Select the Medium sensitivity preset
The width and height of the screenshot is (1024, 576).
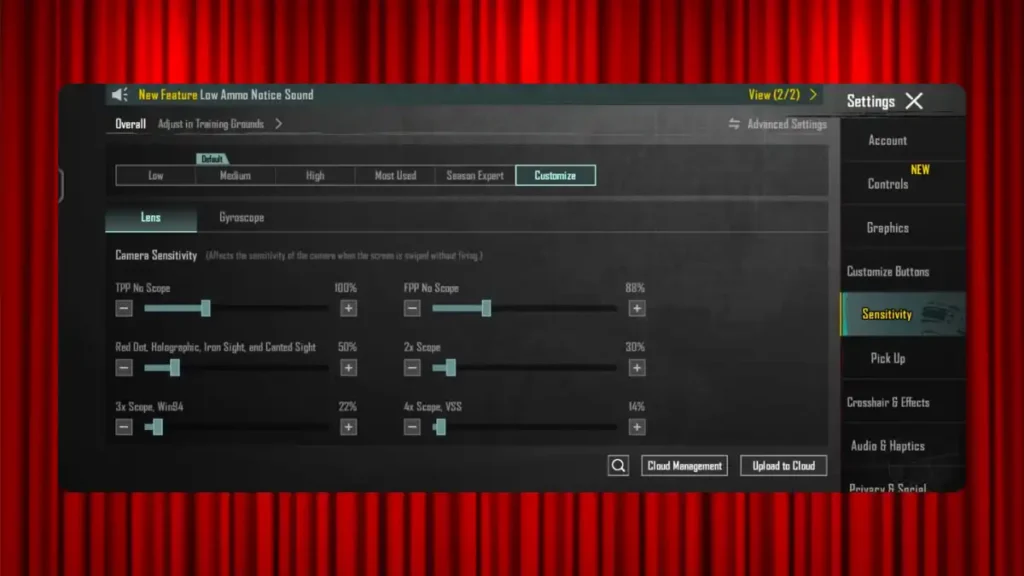(235, 175)
